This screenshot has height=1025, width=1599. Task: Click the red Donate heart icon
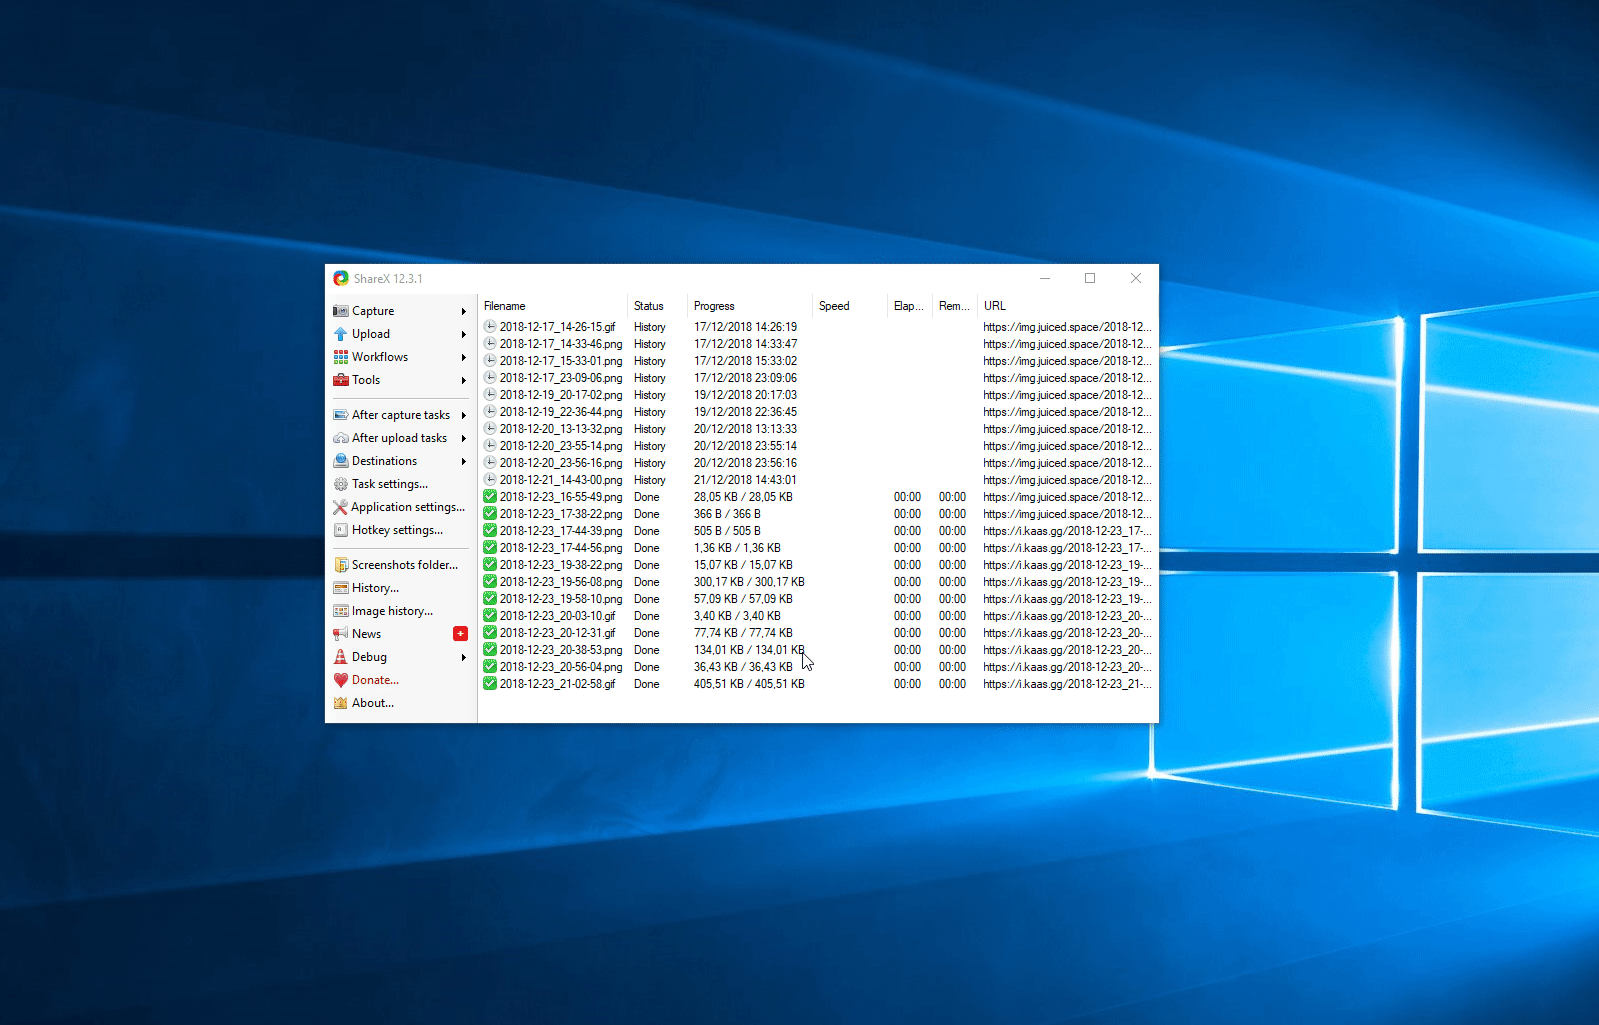click(x=341, y=680)
